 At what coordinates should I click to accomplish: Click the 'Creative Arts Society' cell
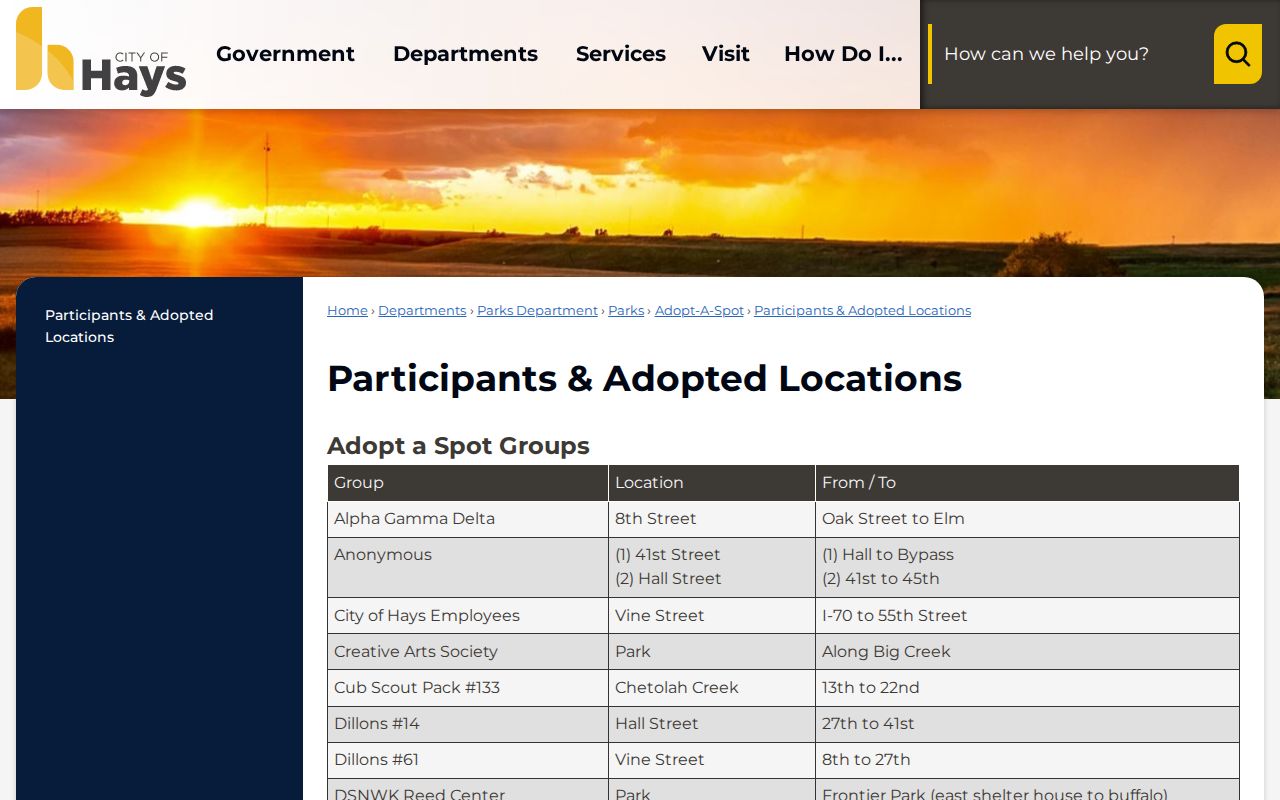(468, 652)
